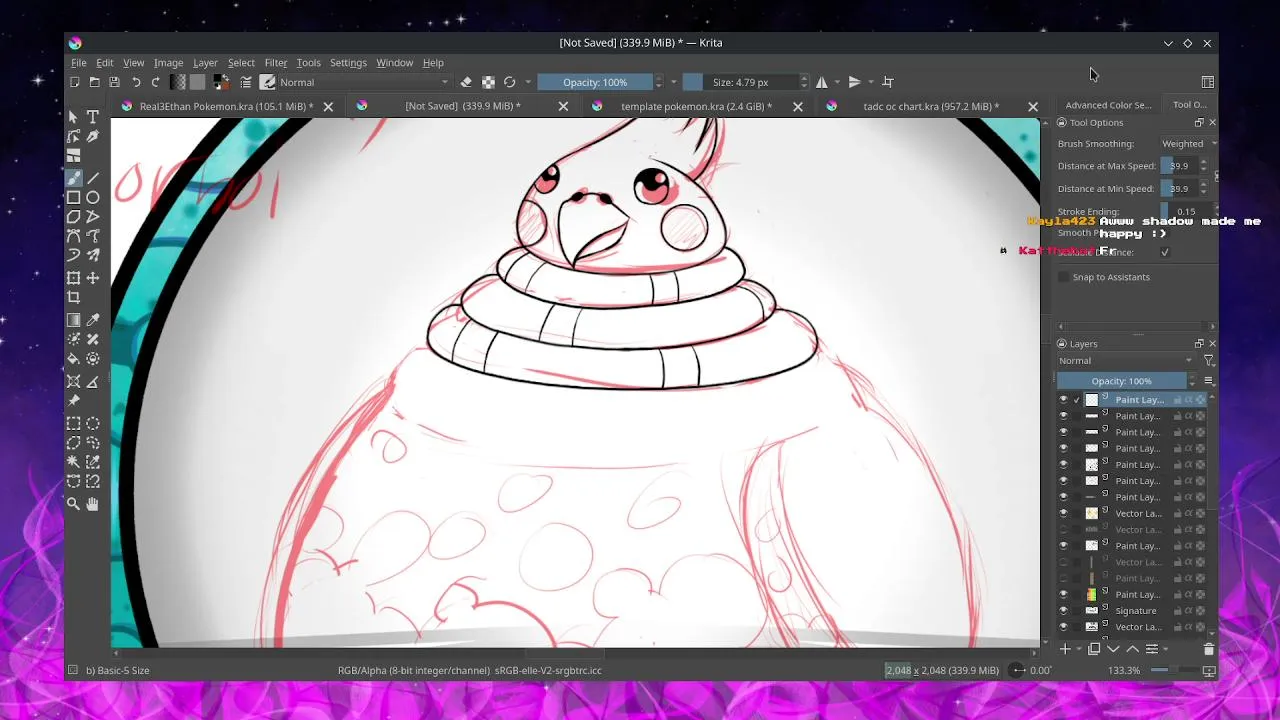The height and width of the screenshot is (720, 1280).
Task: Open the Settings menu
Action: (x=348, y=62)
